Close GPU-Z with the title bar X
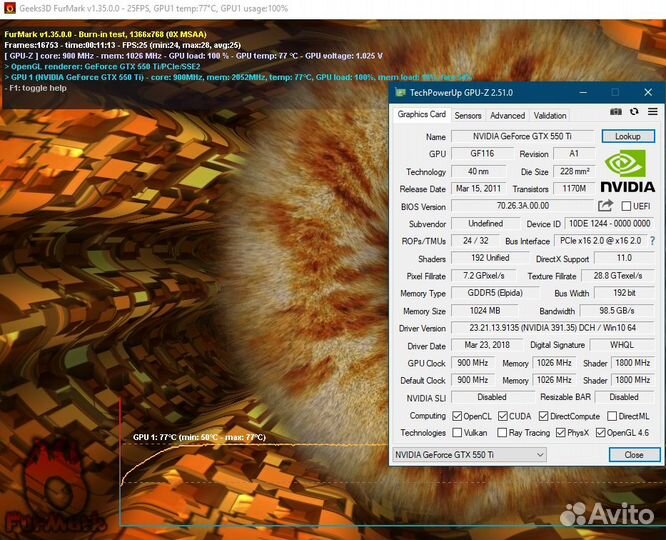The width and height of the screenshot is (666, 540). pyautogui.click(x=648, y=92)
